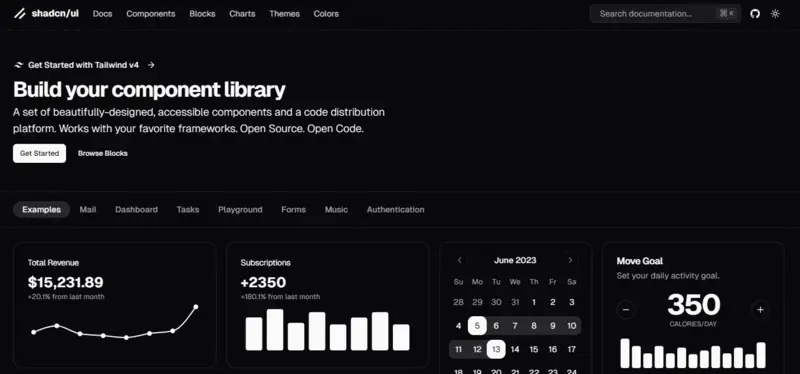
Task: Increase Move Goal with plus button
Action: (x=760, y=310)
